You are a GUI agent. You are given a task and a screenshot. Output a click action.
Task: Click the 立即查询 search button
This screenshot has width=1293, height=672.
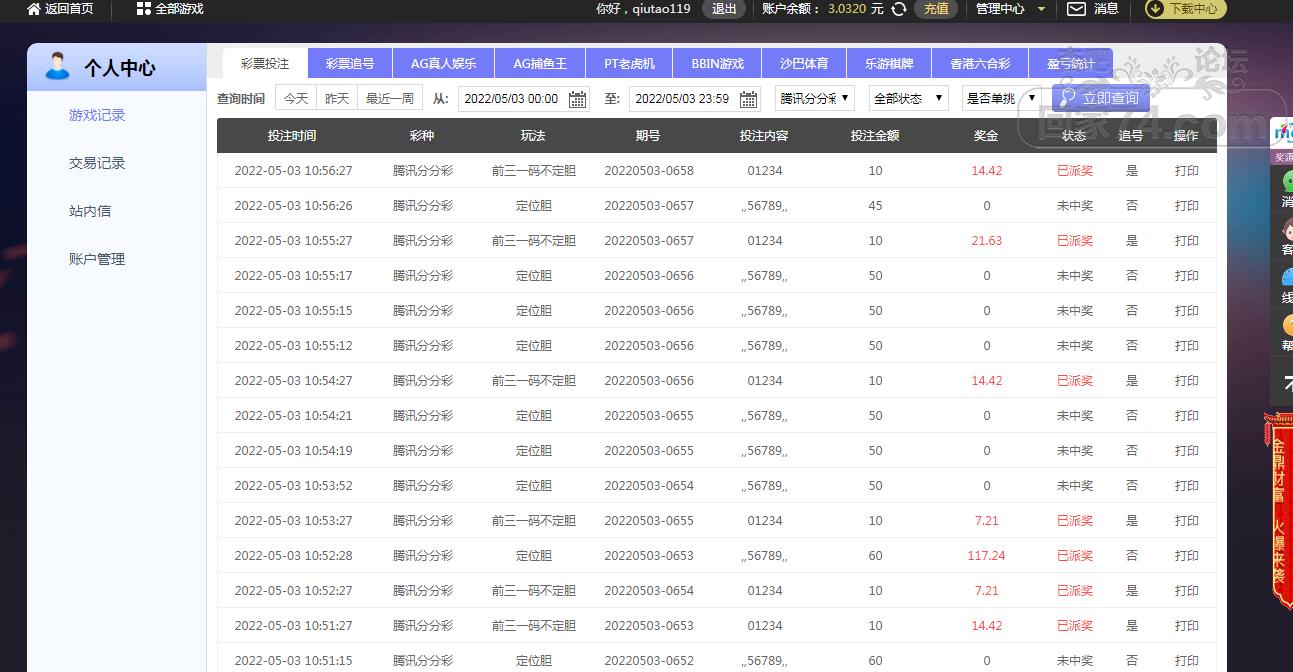(1100, 98)
